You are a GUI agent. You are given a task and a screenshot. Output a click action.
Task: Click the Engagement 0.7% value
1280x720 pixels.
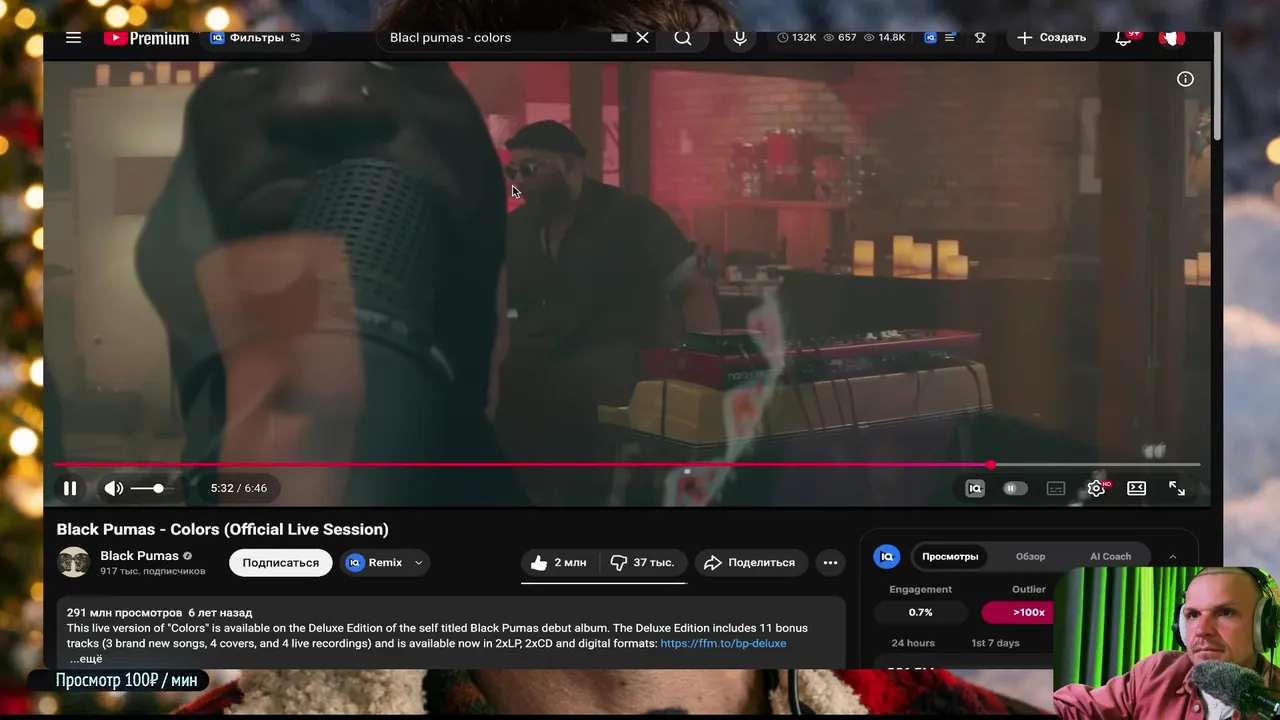point(920,612)
